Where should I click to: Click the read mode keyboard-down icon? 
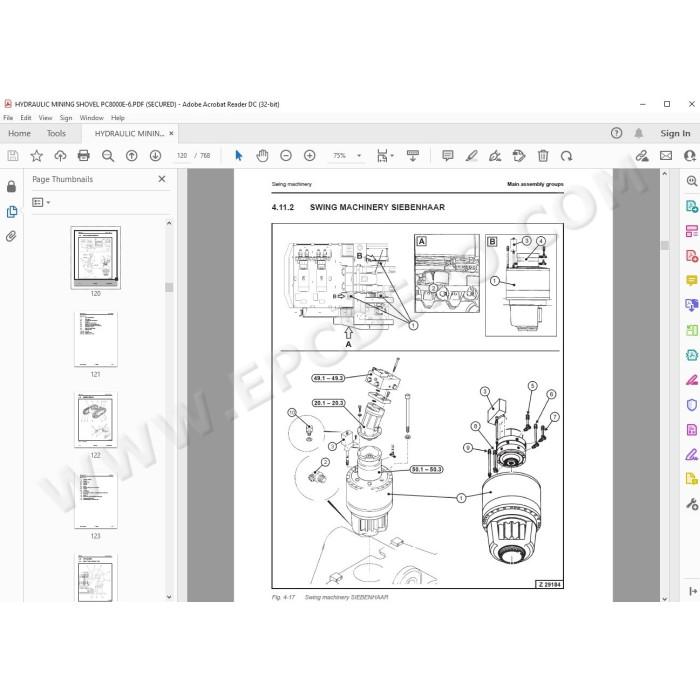click(413, 156)
